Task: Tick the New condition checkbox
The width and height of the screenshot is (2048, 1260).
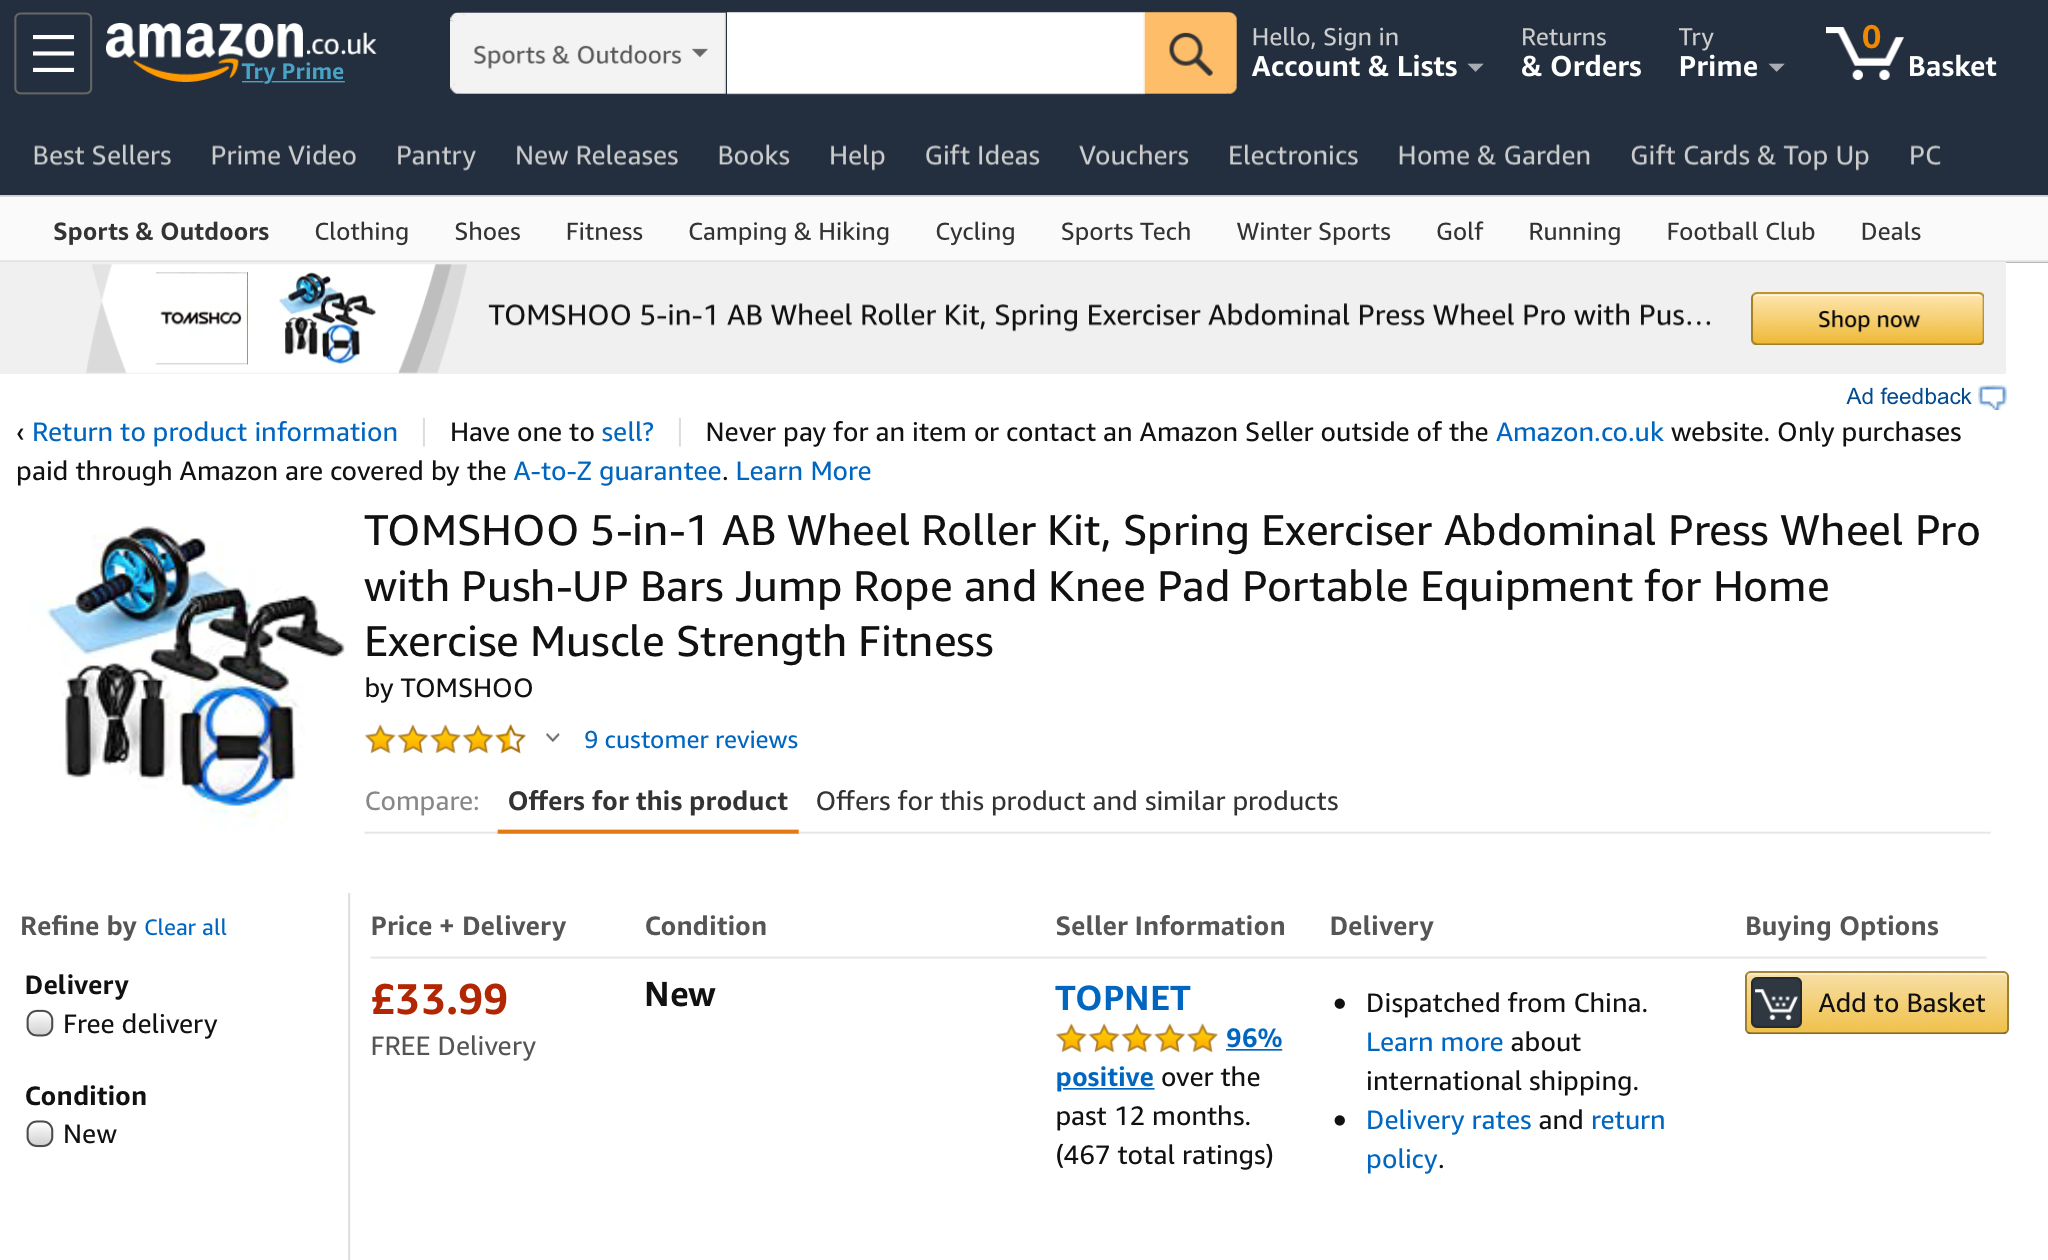Action: [40, 1134]
